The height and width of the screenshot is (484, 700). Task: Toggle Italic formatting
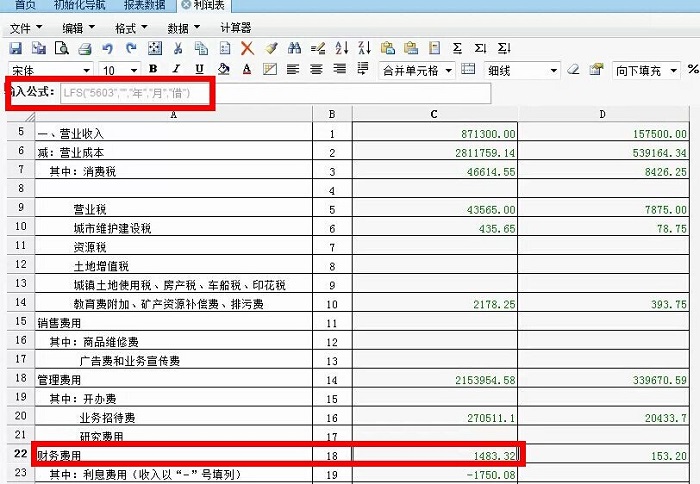(x=176, y=69)
